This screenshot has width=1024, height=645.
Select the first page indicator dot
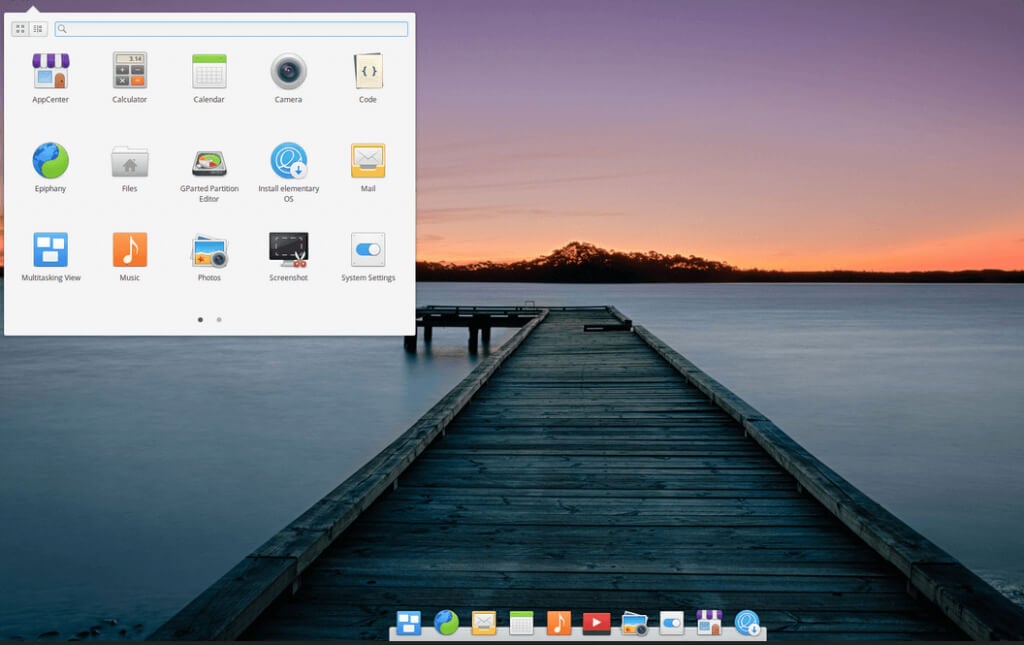coord(200,320)
